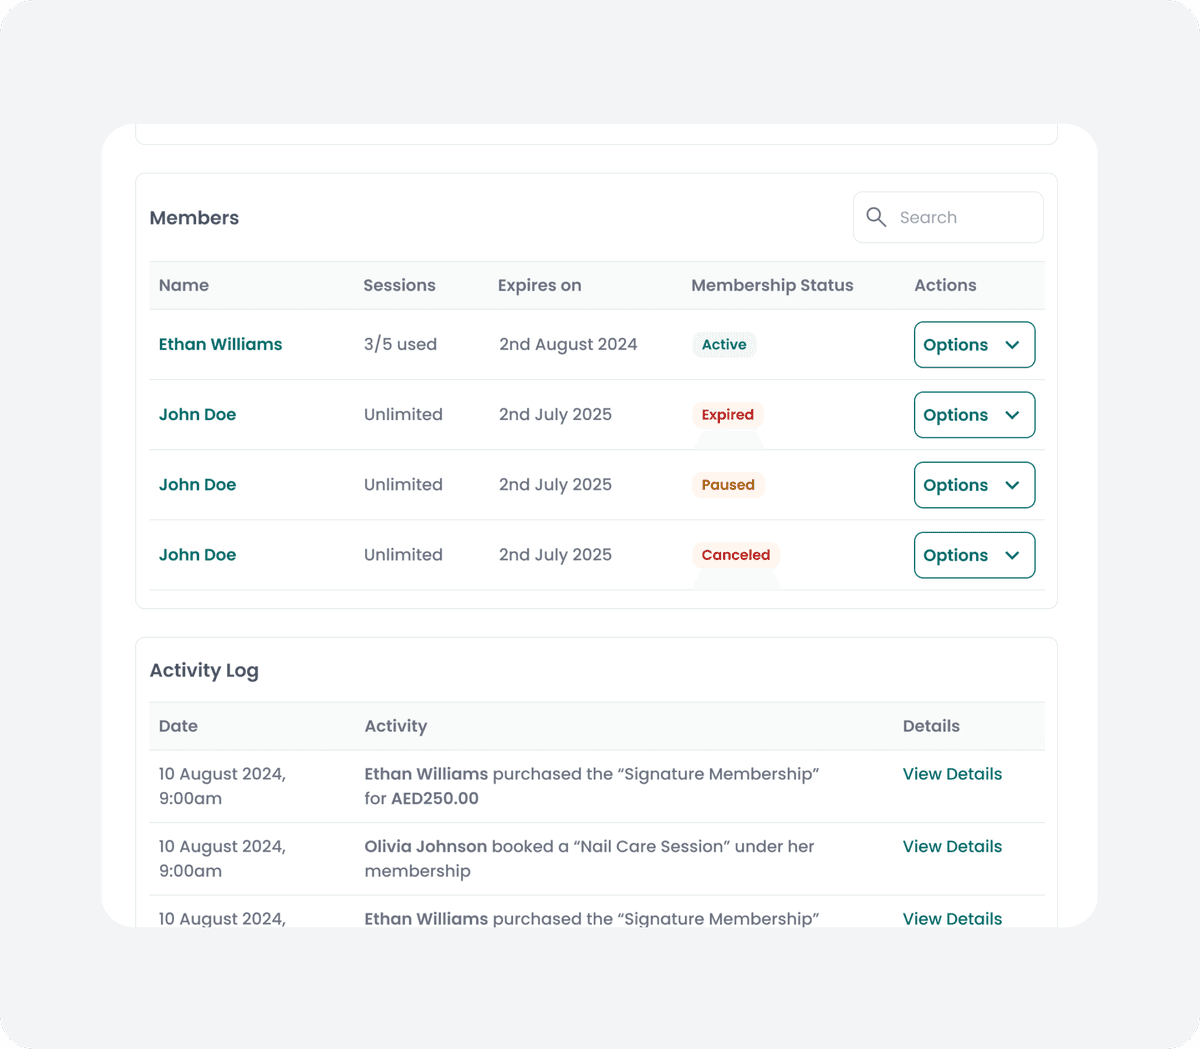View Details for Olivia Johnson's booking
The width and height of the screenshot is (1200, 1049).
click(951, 846)
